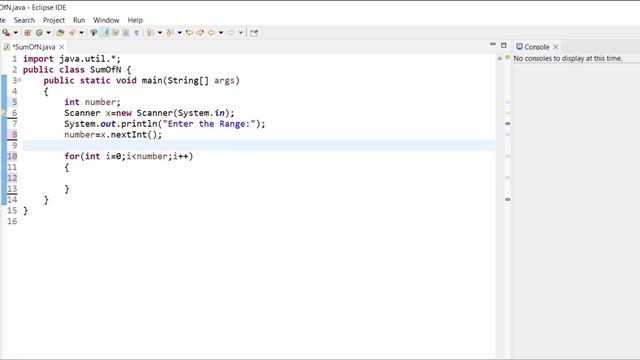The width and height of the screenshot is (640, 360).
Task: Toggle Show Whitespace Characters
Action: coord(136,33)
